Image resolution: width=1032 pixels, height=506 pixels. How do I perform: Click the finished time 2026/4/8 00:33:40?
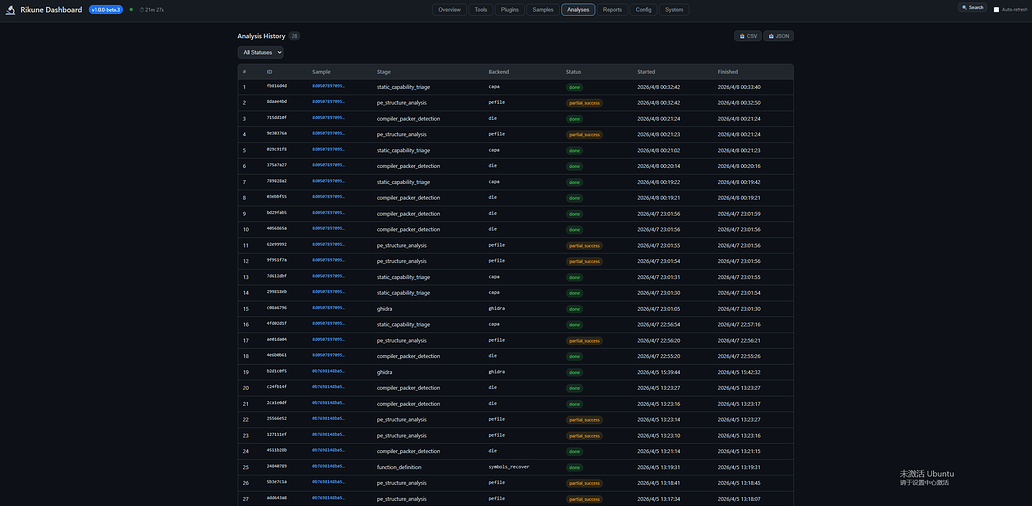739,87
